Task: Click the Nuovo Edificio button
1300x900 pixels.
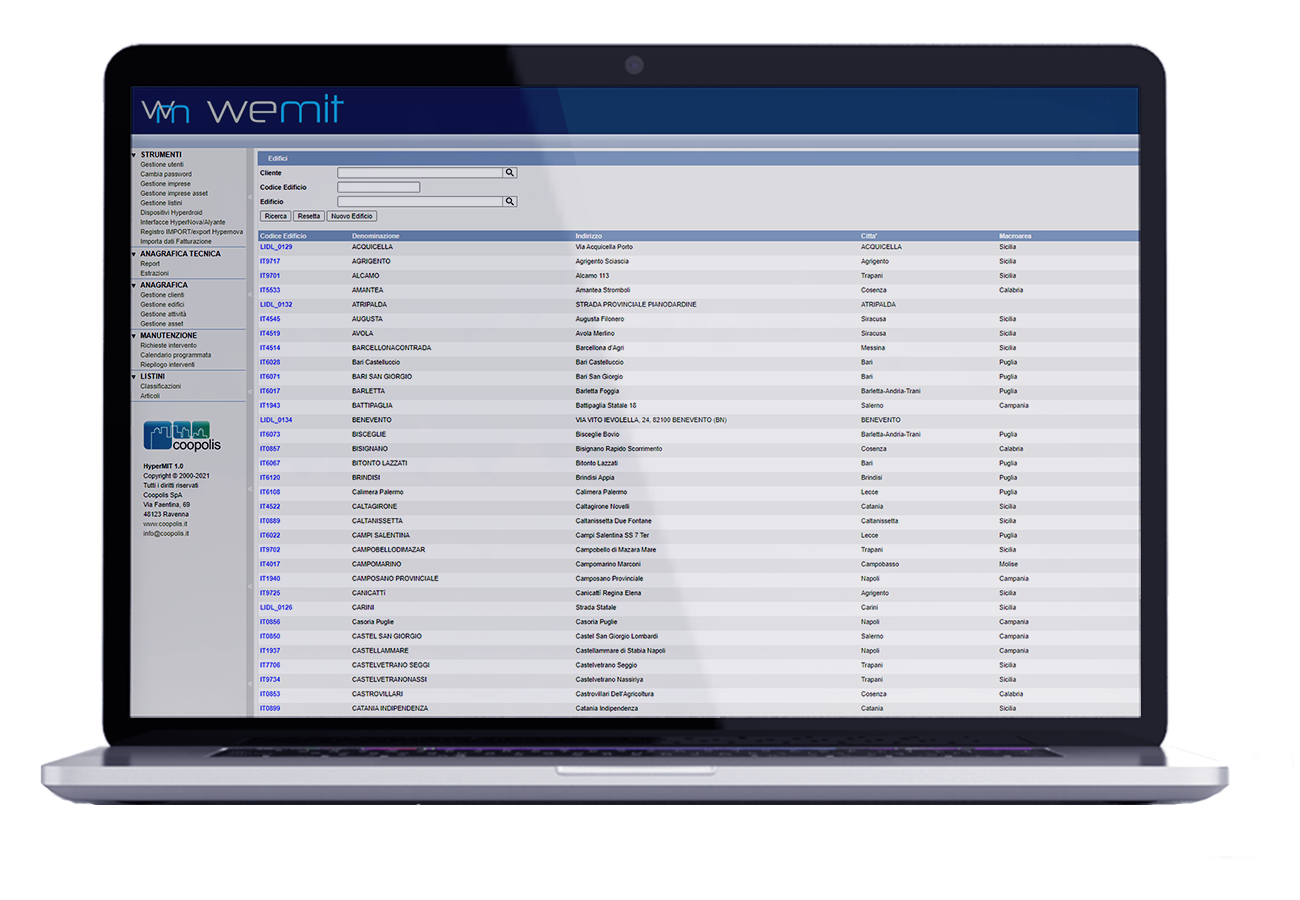Action: pyautogui.click(x=351, y=216)
